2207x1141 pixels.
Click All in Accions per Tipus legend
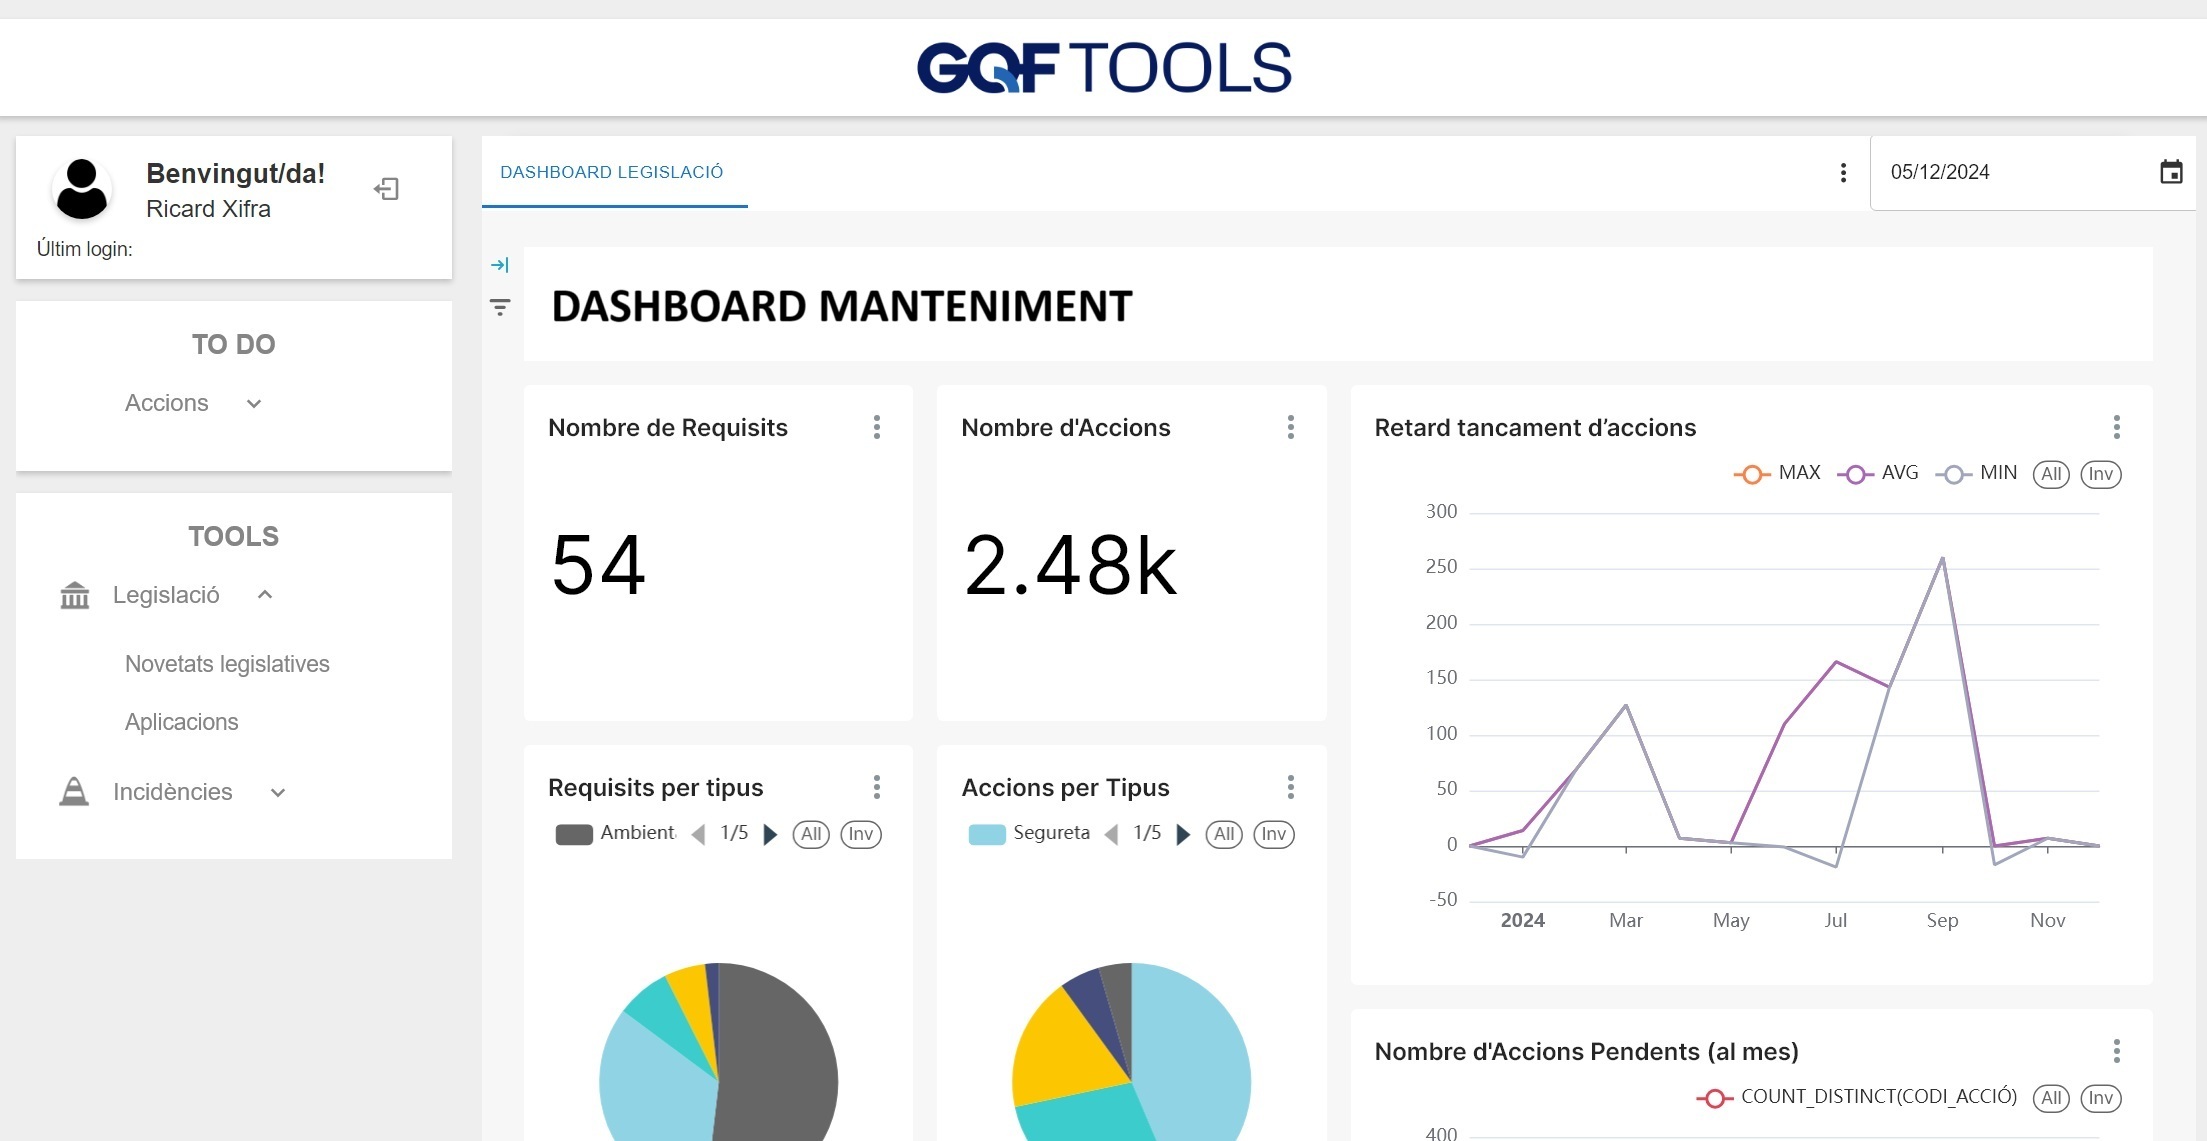click(1224, 834)
